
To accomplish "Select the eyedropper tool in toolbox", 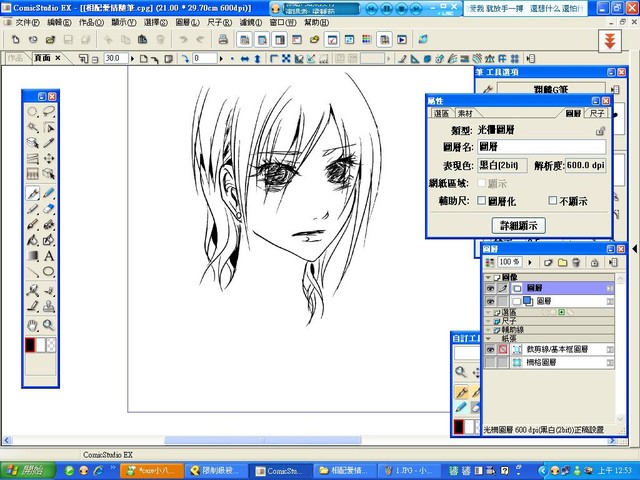I will [x=49, y=143].
